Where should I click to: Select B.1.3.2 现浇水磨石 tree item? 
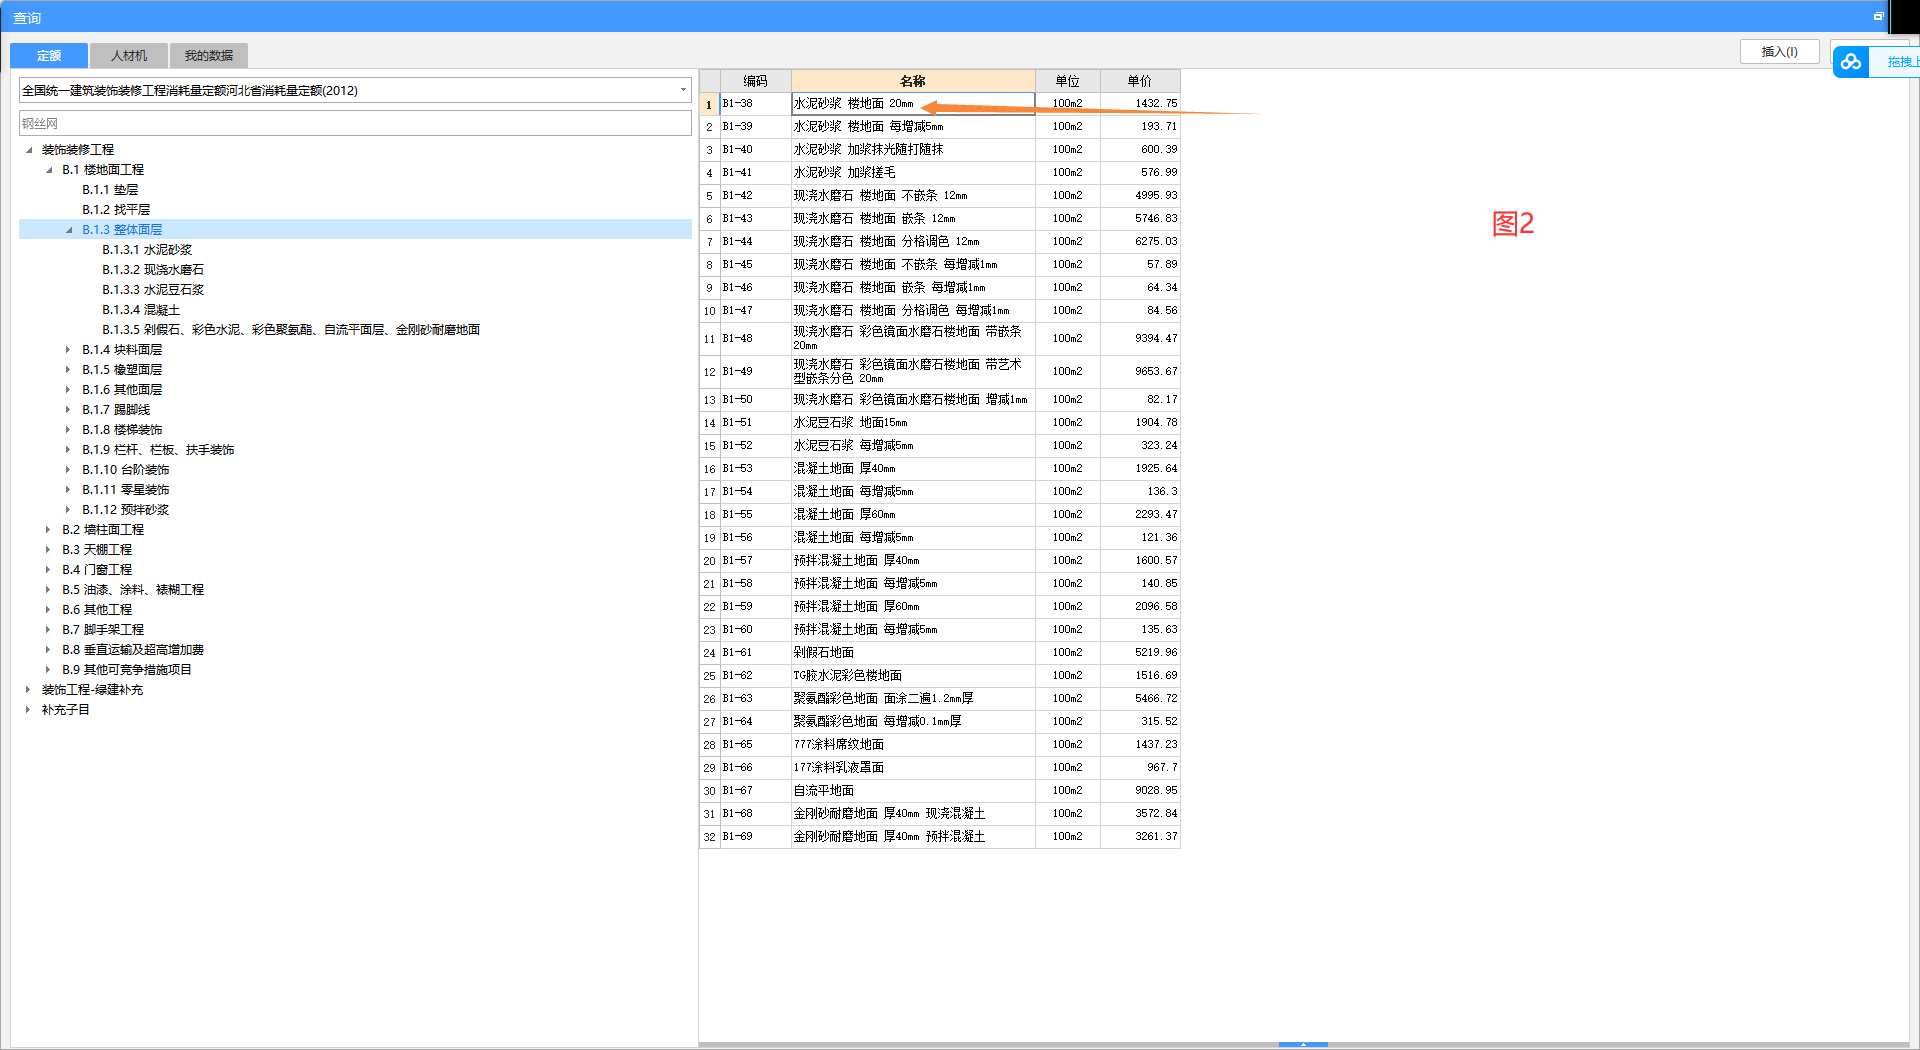coord(153,270)
